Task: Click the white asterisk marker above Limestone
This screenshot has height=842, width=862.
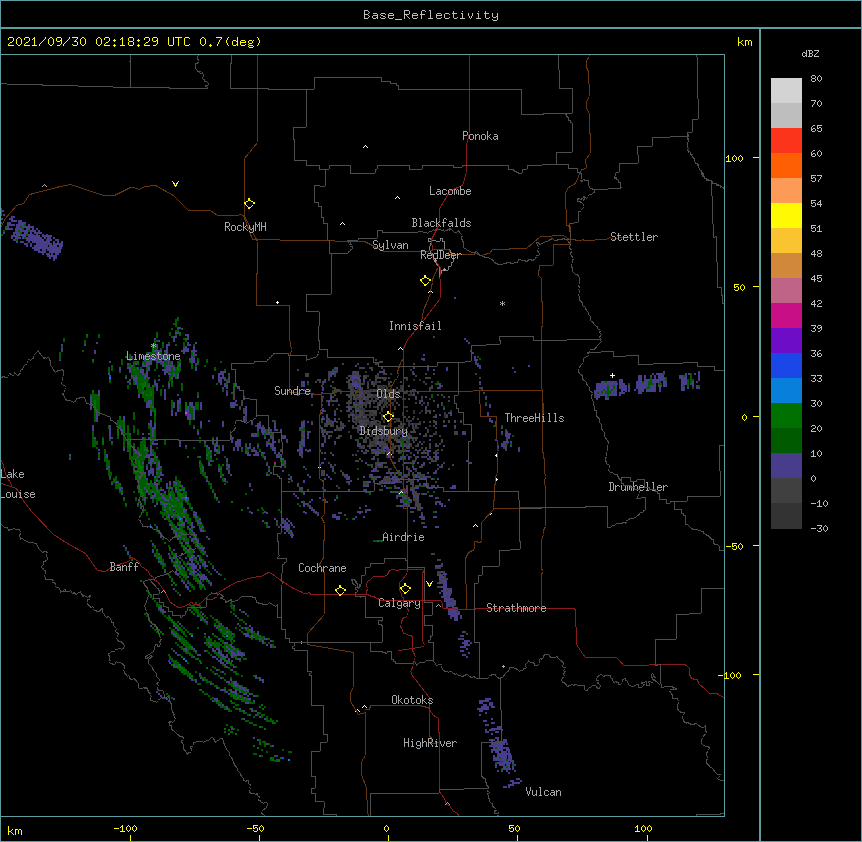Action: pyautogui.click(x=153, y=346)
